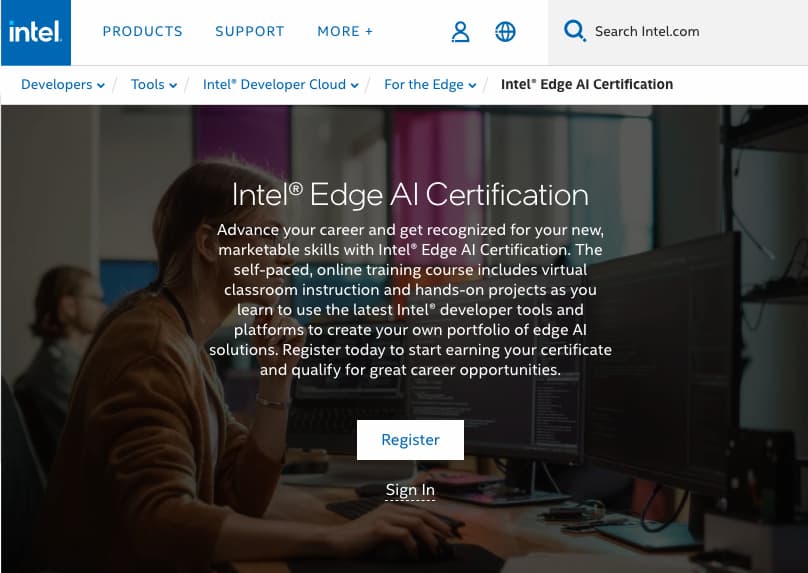This screenshot has height=573, width=808.
Task: Click the Intel logo
Action: pyautogui.click(x=36, y=32)
